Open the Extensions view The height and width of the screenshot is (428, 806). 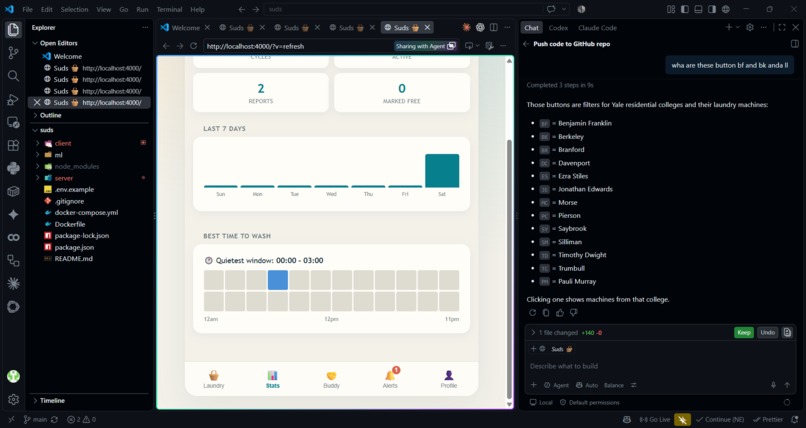pos(13,145)
